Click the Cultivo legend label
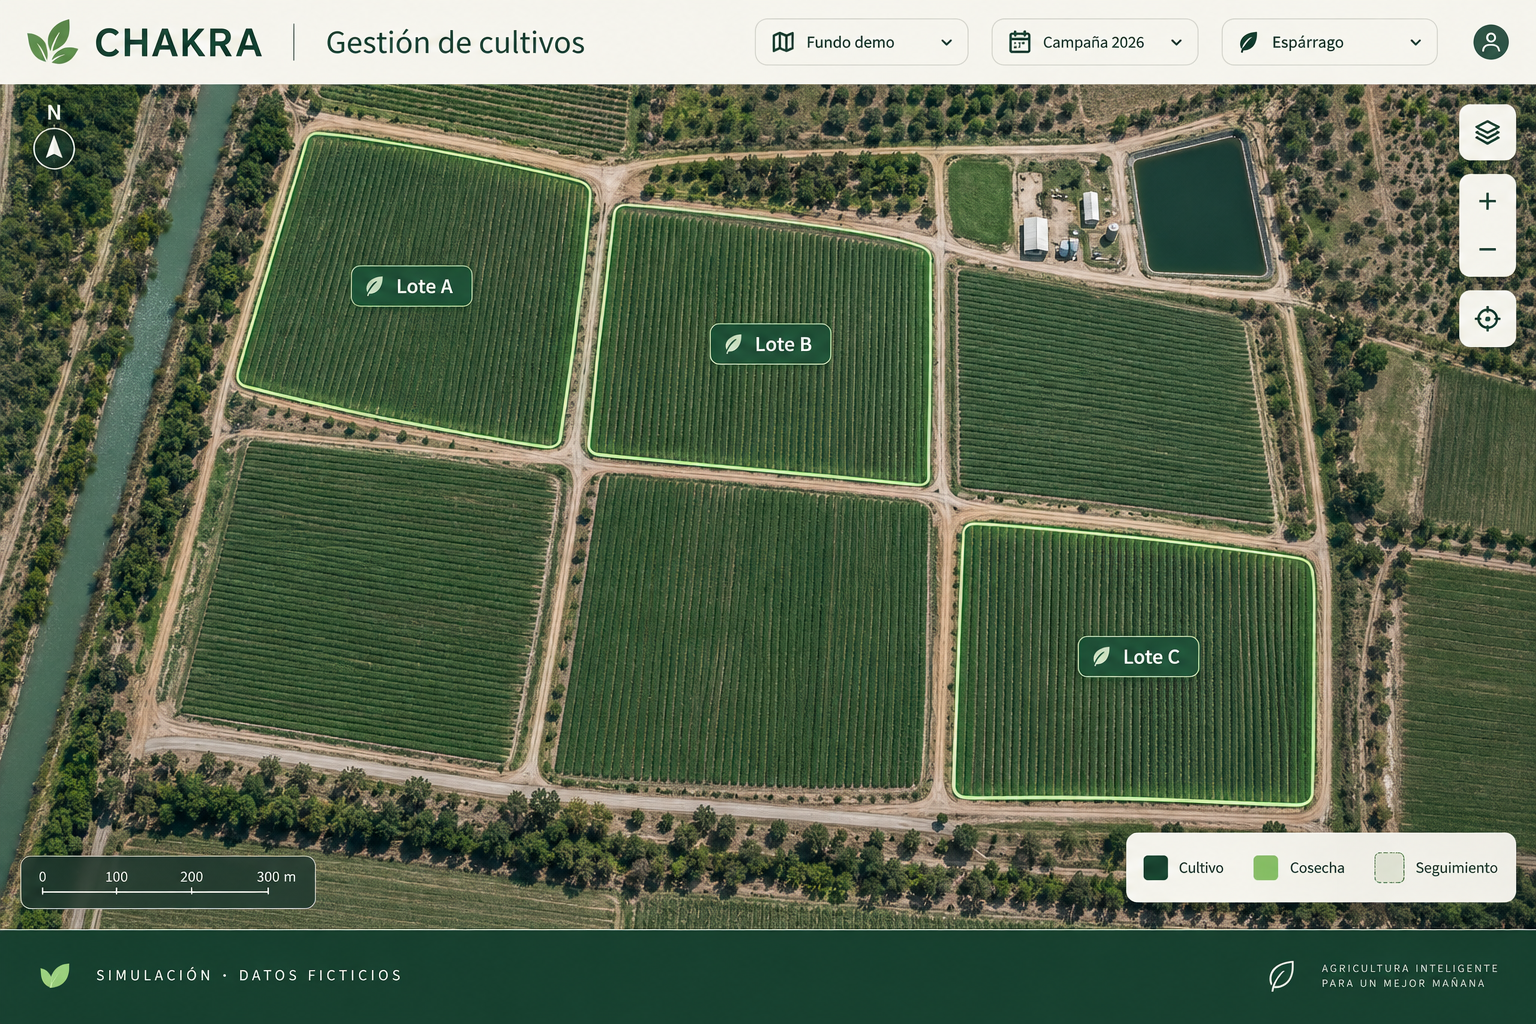This screenshot has height=1024, width=1536. pos(1200,868)
